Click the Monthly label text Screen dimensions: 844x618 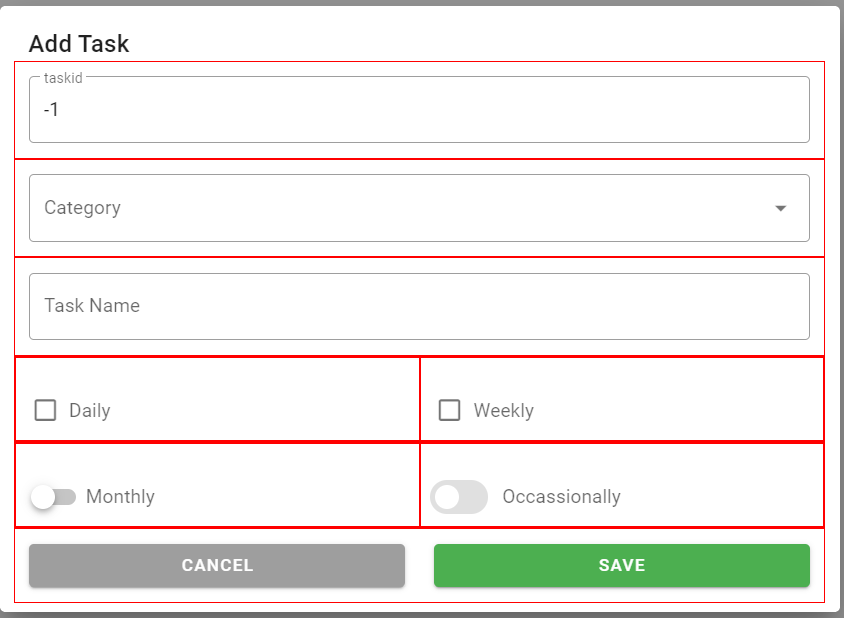pos(120,497)
